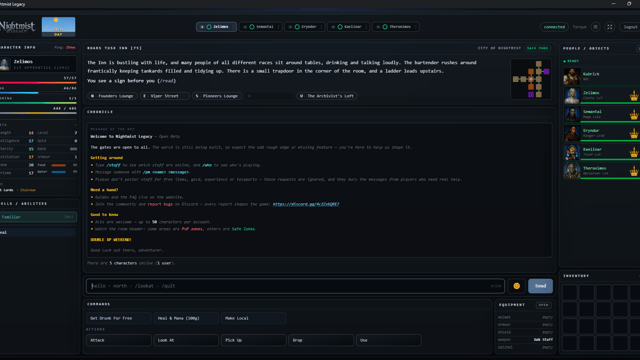This screenshot has width=640, height=360.
Task: Go east to Viper Street
Action: pyautogui.click(x=164, y=96)
